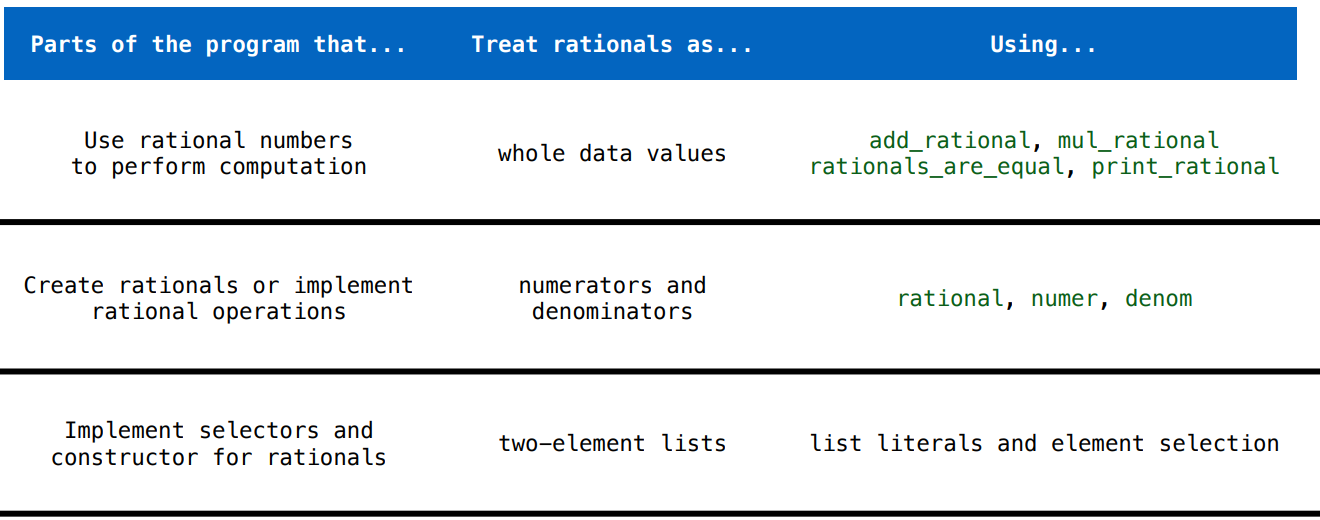Click the black divider above "two-element lists" row
This screenshot has width=1320, height=520.
[660, 371]
